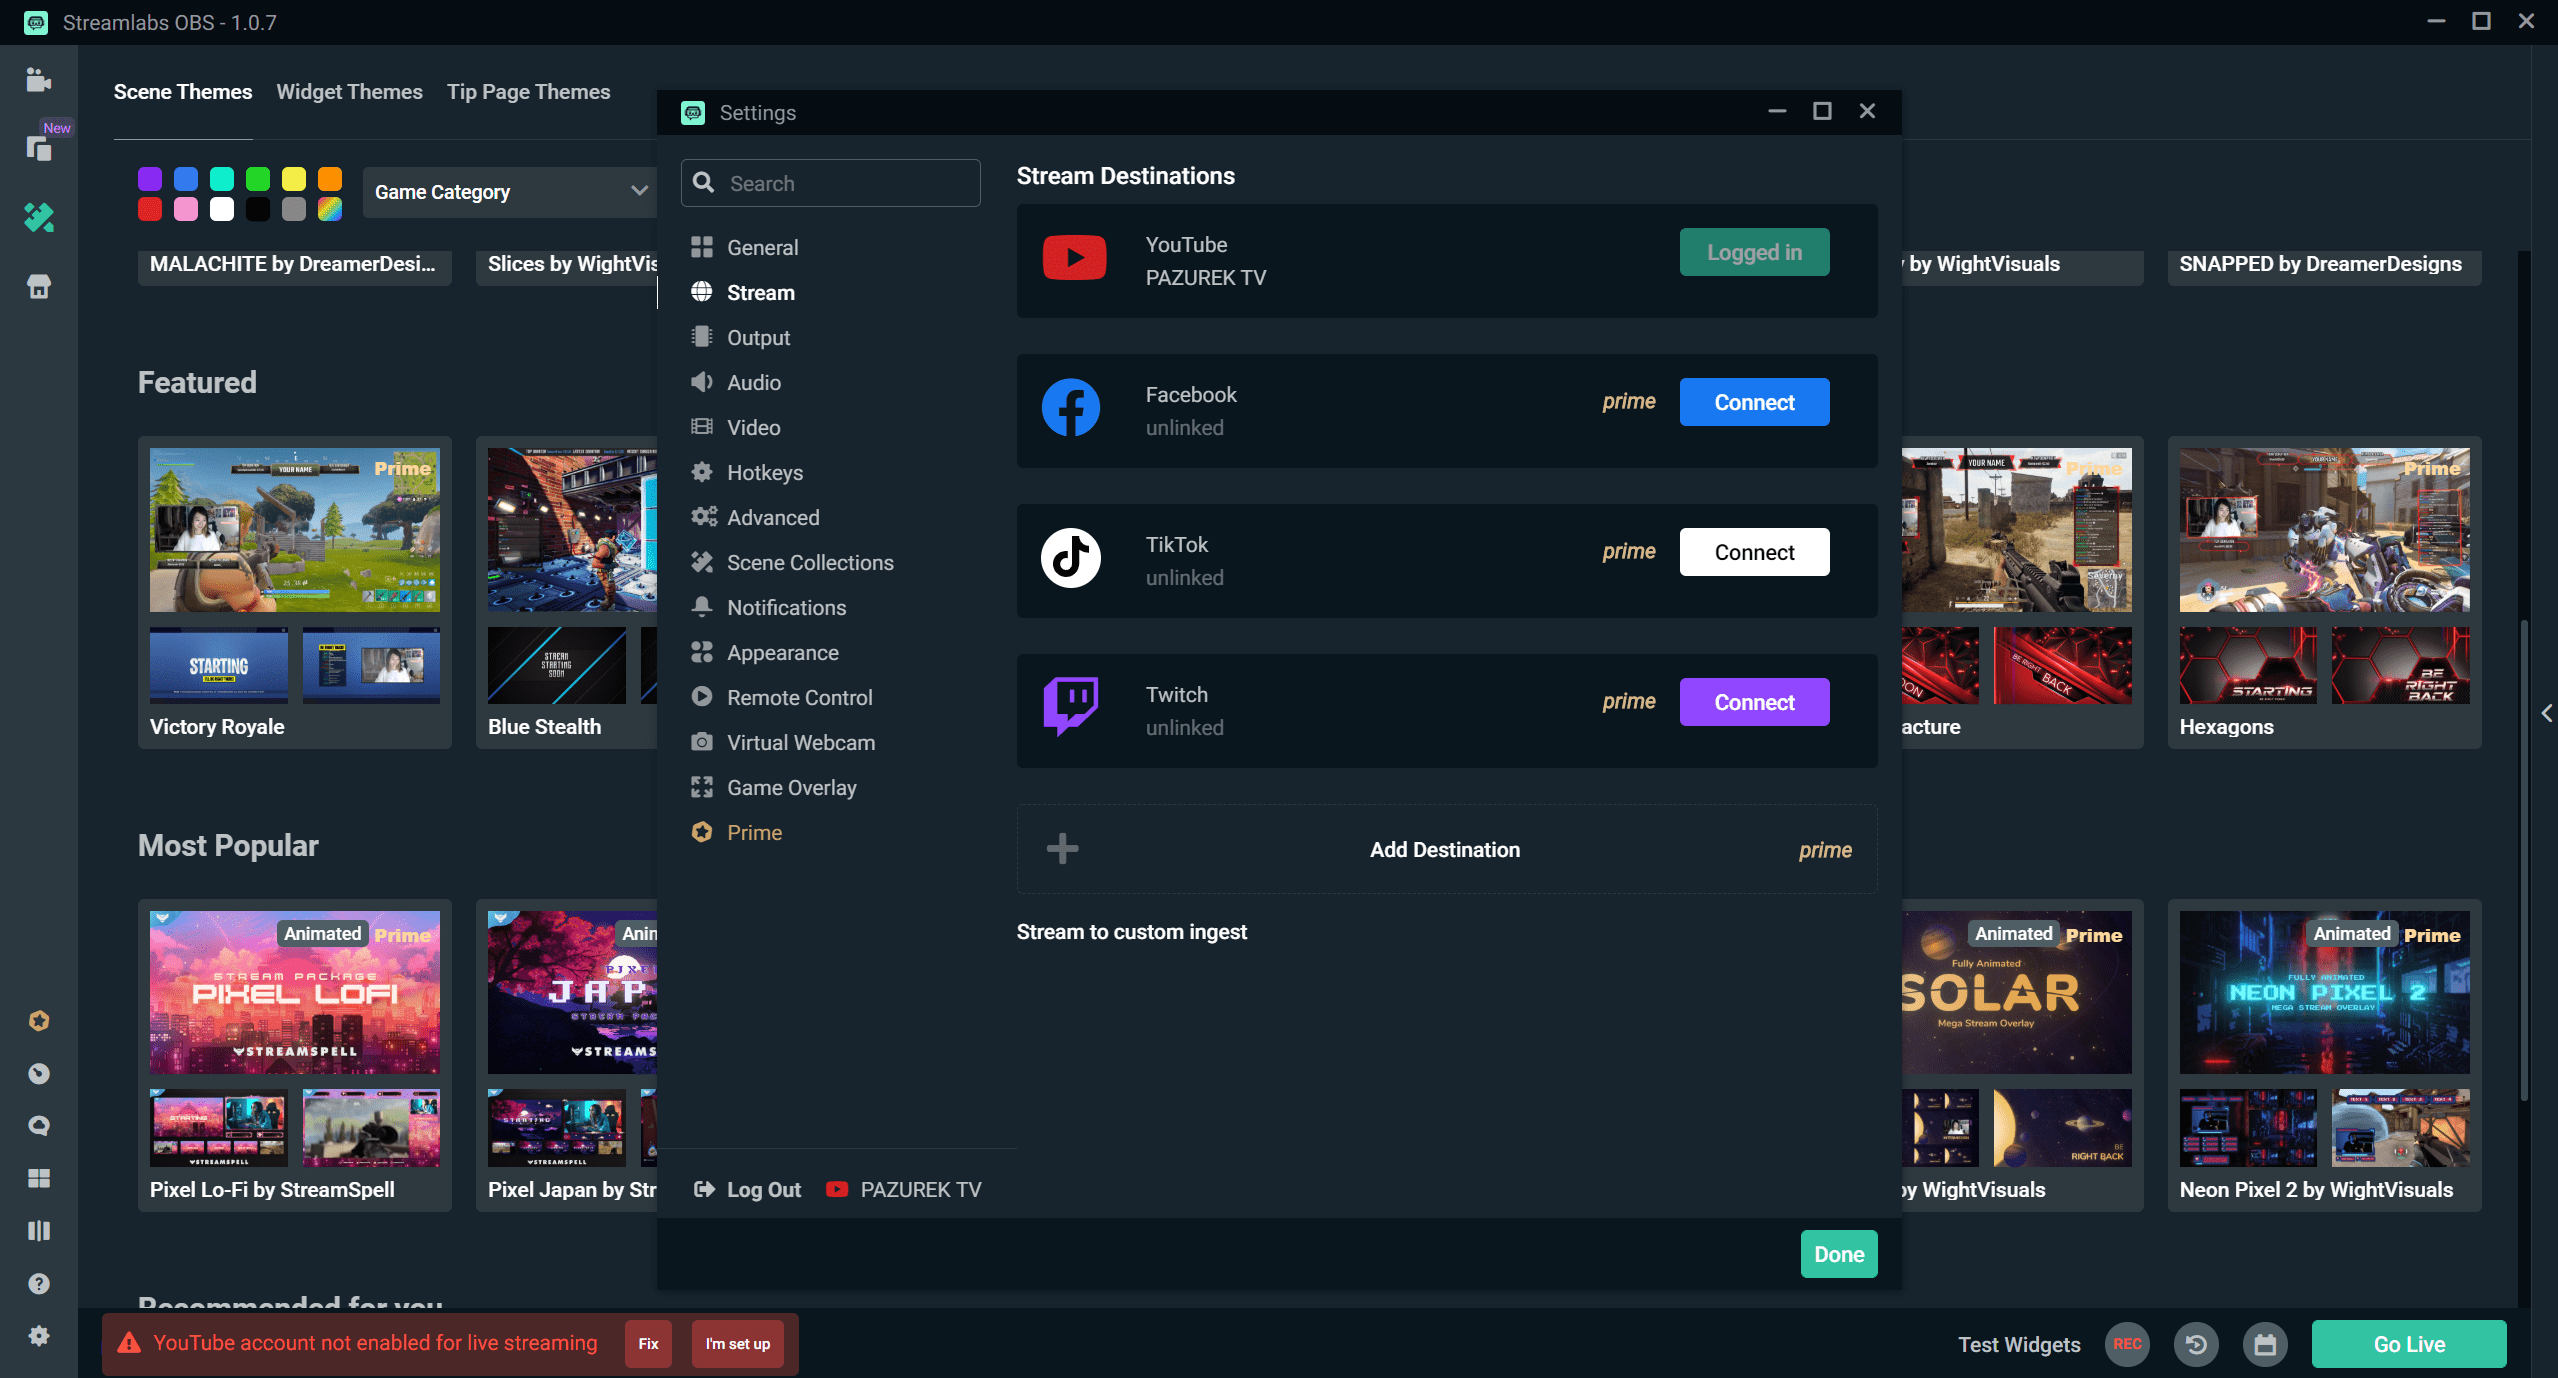The height and width of the screenshot is (1378, 2558).
Task: Click the Remote Control settings icon
Action: click(702, 697)
